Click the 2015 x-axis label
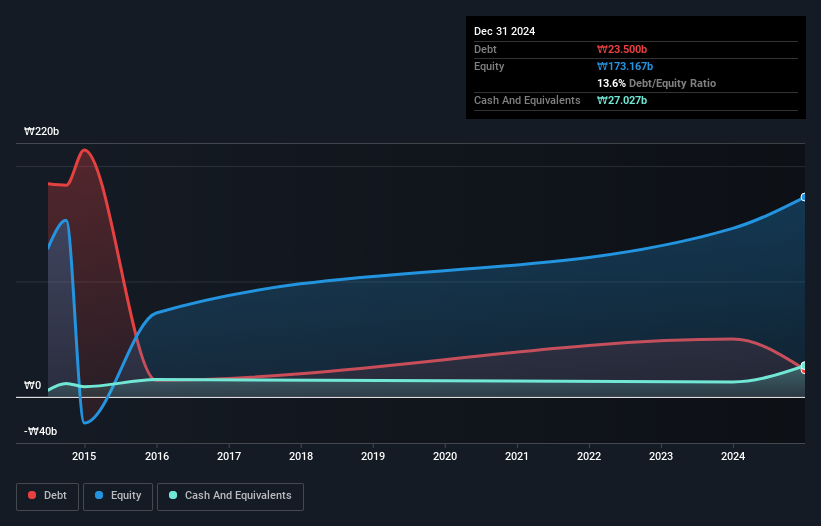The width and height of the screenshot is (821, 526). pyautogui.click(x=84, y=456)
